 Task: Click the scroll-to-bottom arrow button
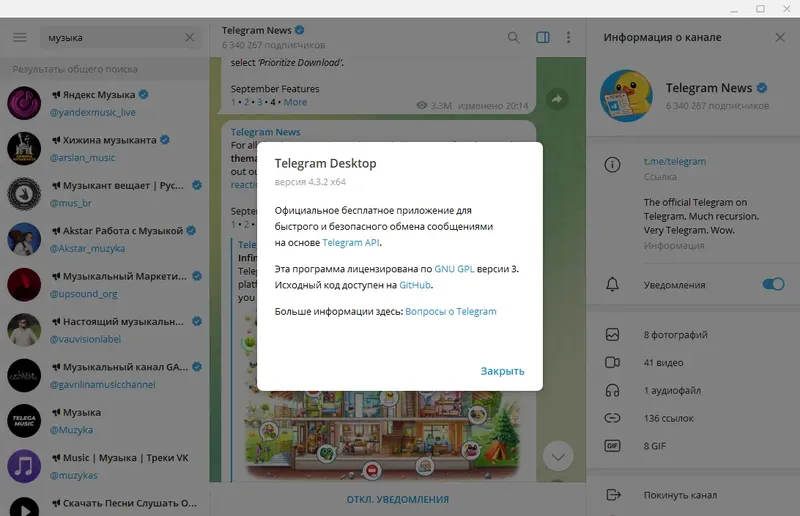pos(558,456)
